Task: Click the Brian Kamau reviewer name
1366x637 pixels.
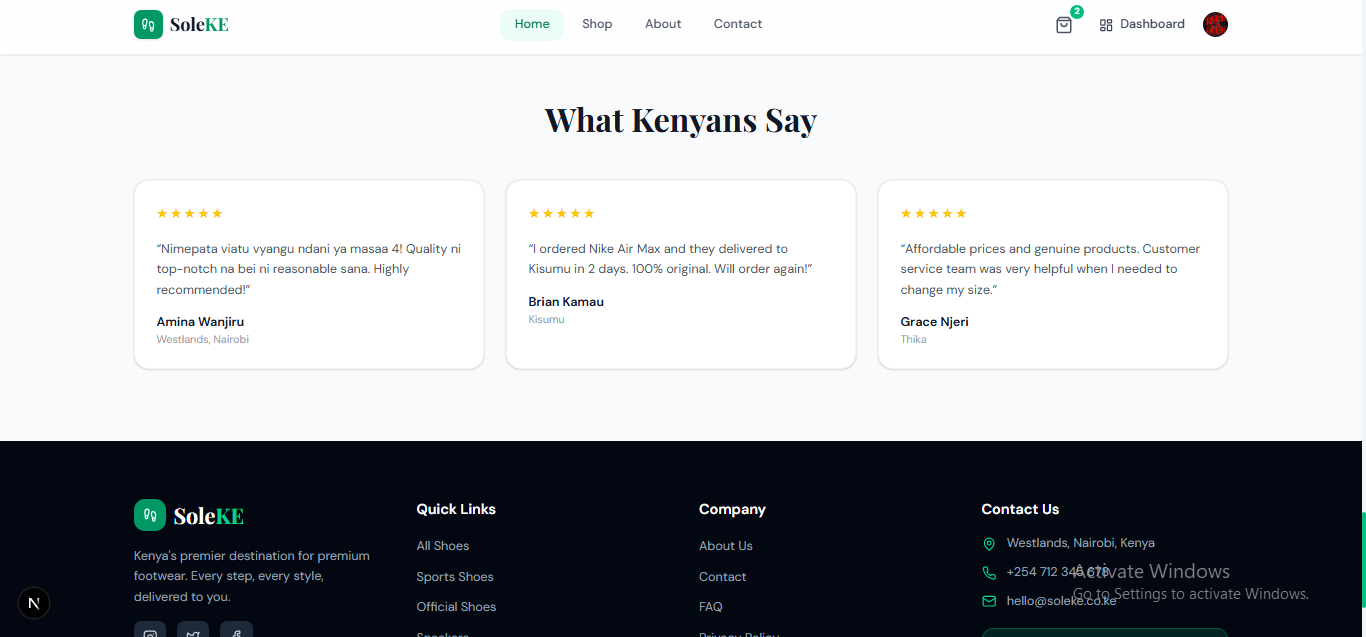Action: click(566, 302)
